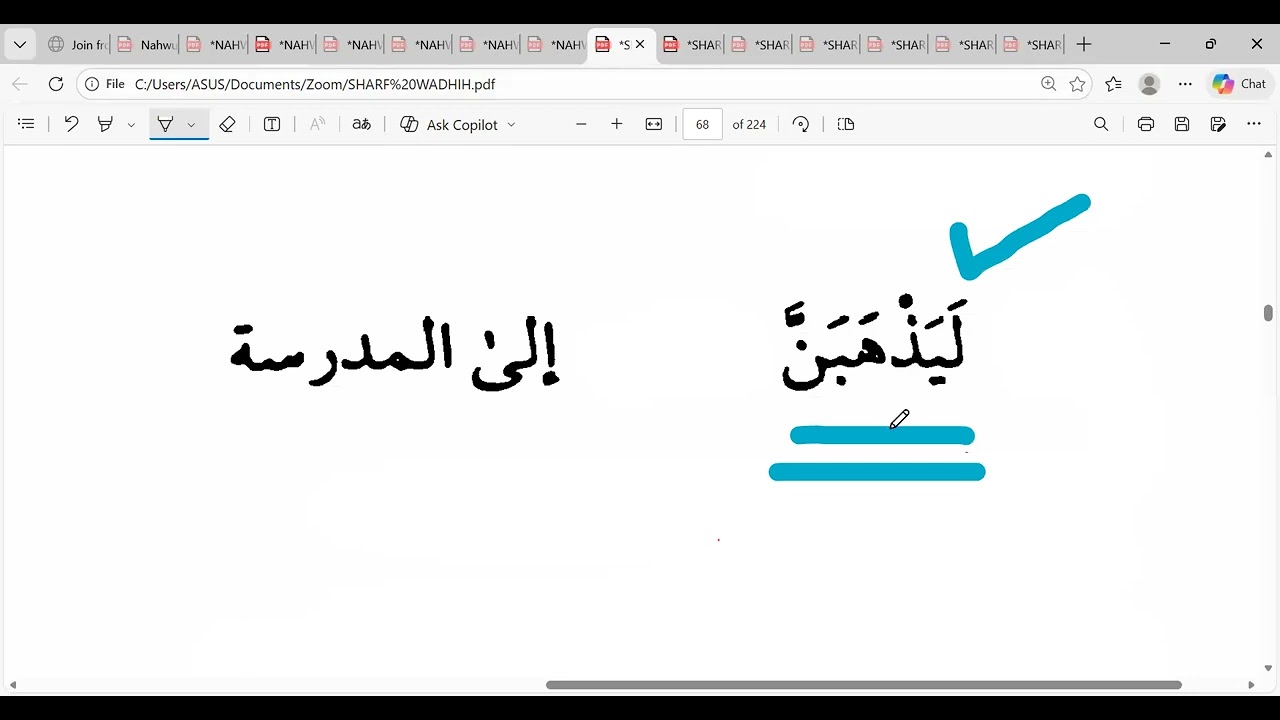Viewport: 1280px width, 720px height.
Task: Open PDF toolbar more options menu
Action: point(1254,124)
